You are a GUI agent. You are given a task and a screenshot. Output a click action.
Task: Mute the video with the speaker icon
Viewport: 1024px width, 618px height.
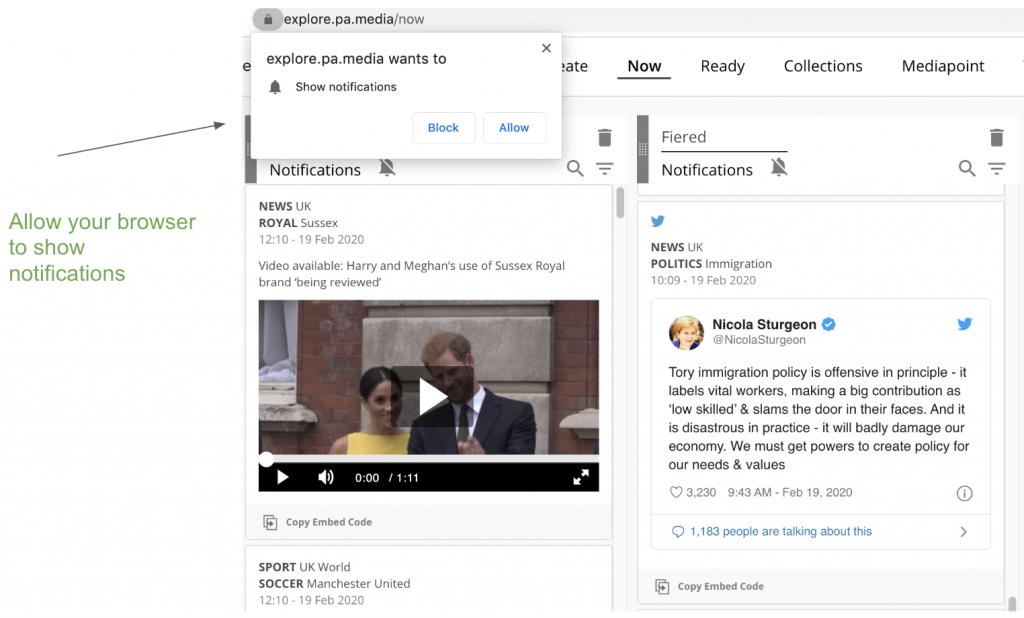point(326,477)
